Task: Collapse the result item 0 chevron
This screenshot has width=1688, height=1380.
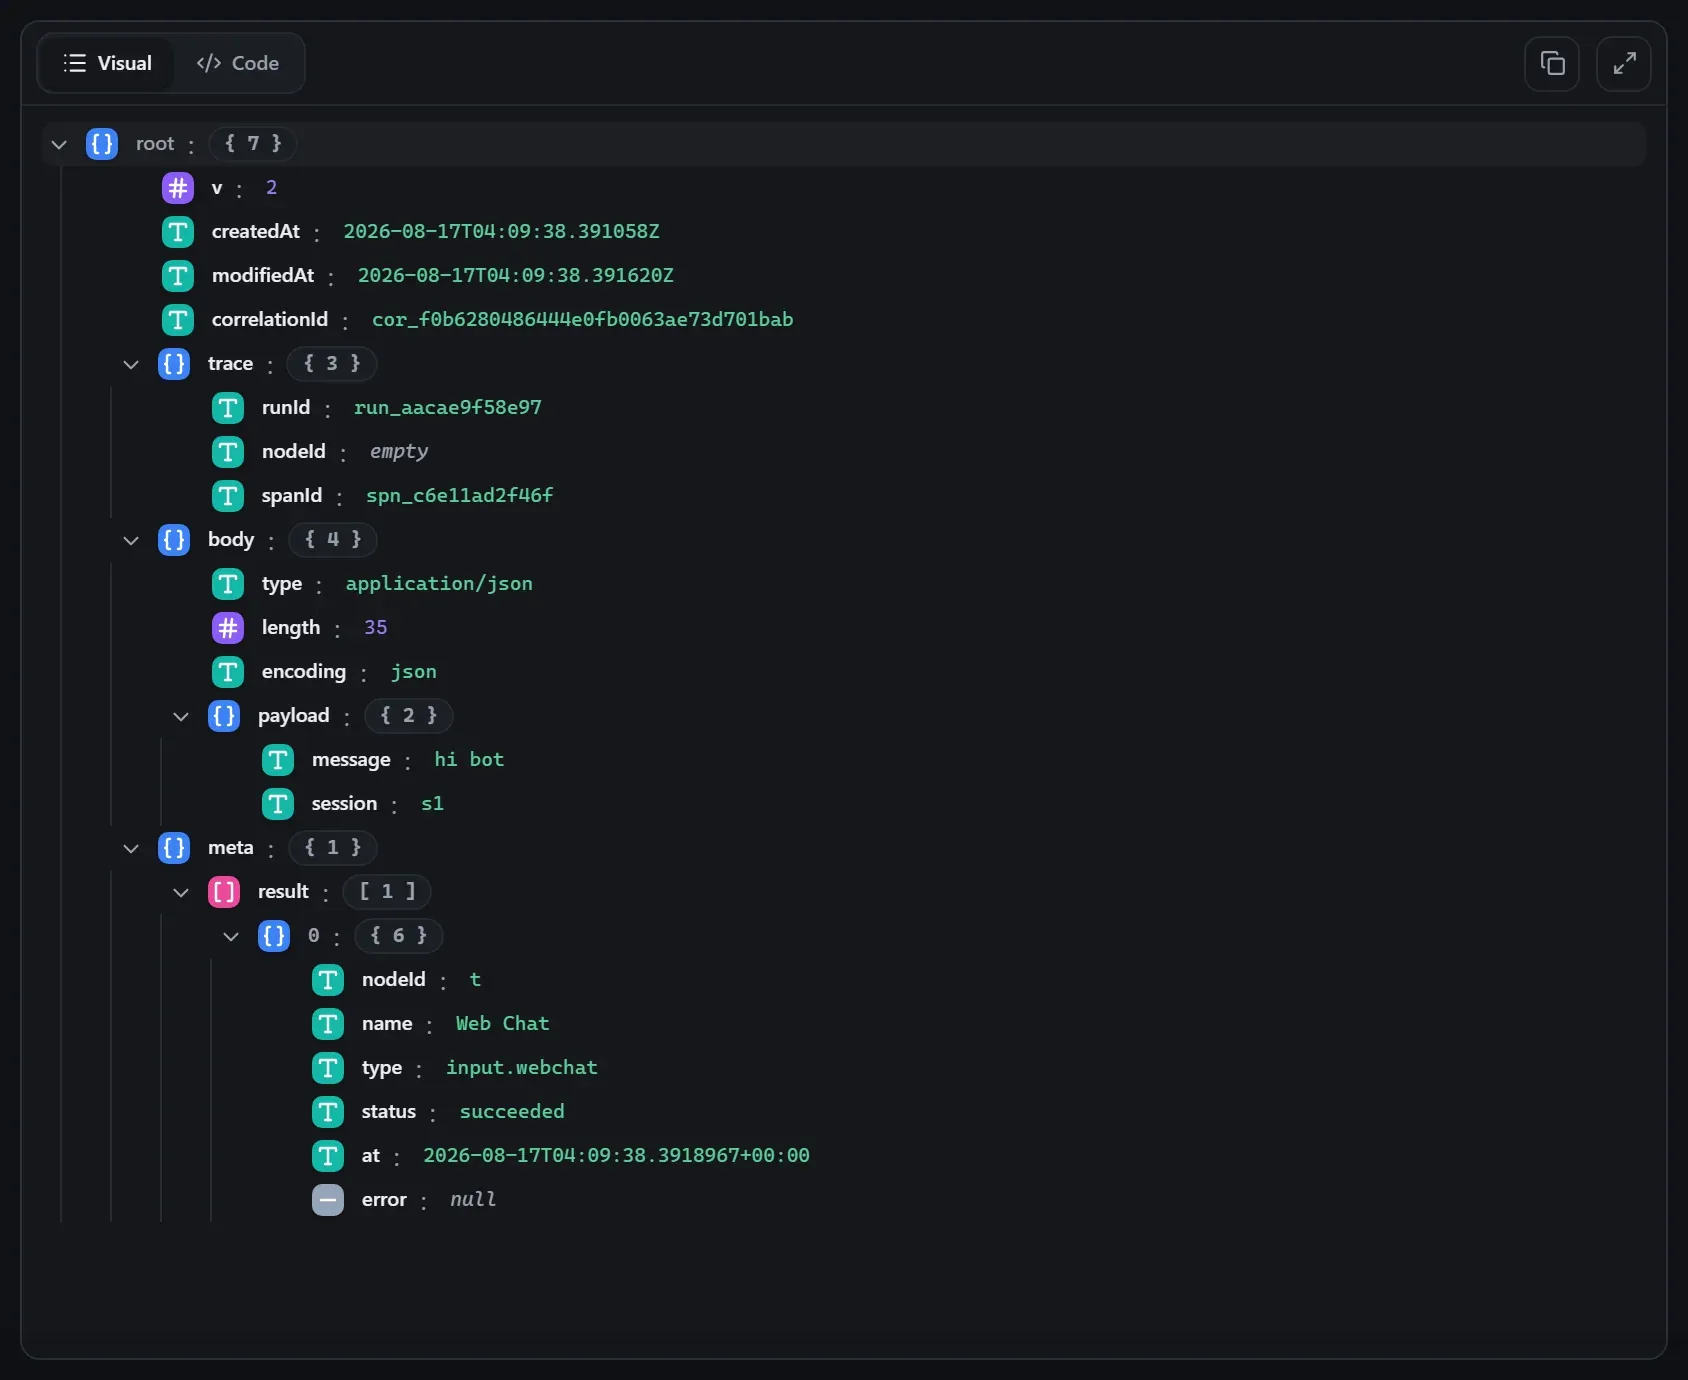Action: 231,936
